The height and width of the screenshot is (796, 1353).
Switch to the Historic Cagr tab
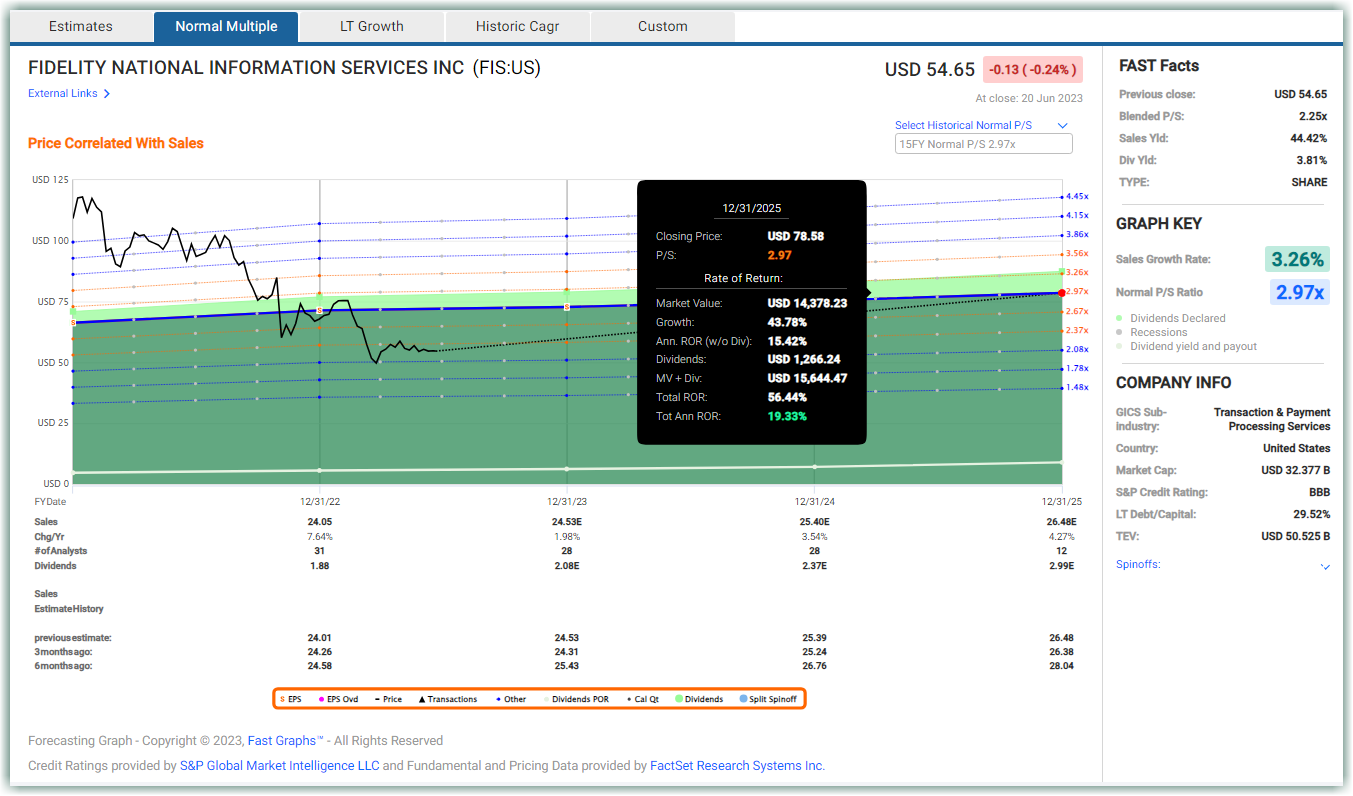pos(517,26)
